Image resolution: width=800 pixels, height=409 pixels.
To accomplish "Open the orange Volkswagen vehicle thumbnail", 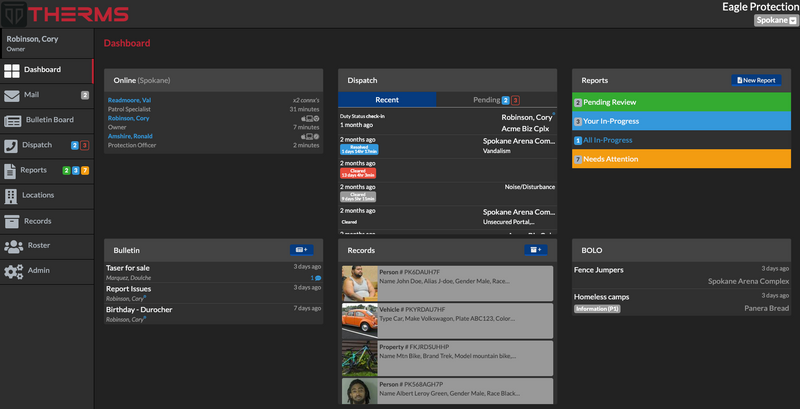I will coord(360,321).
